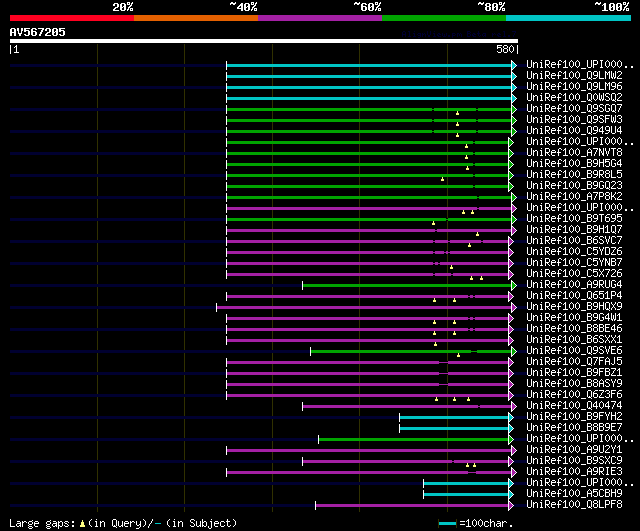Click the UniRef100_B9T695 hit name
The width and height of the screenshot is (640, 531).
[574, 219]
